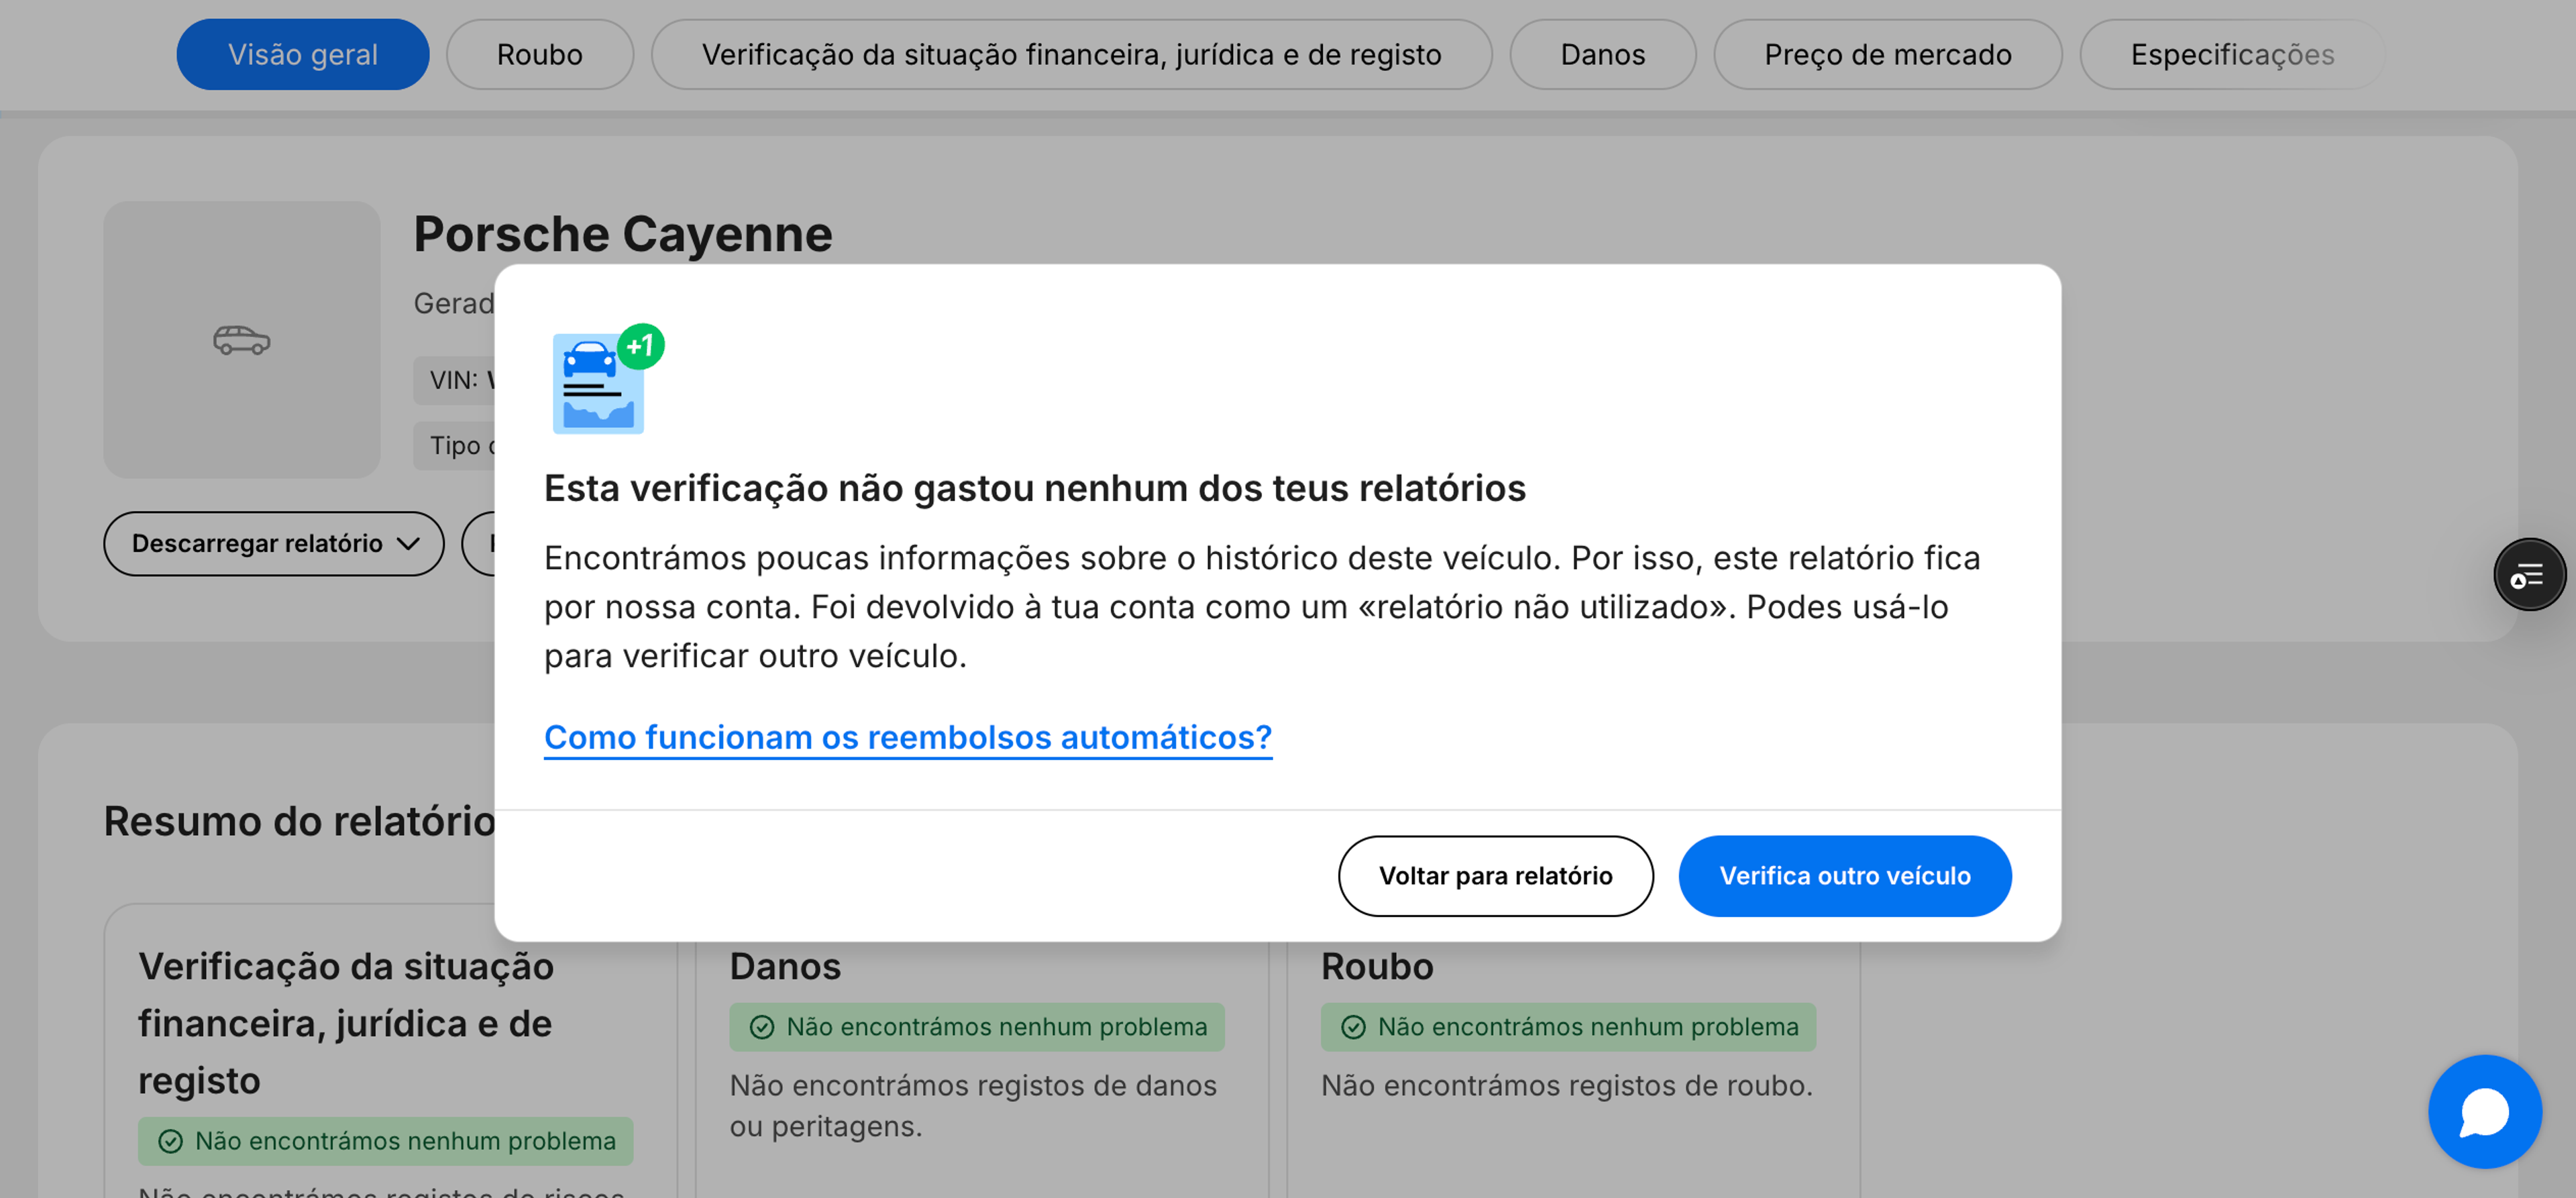Click the Resumo do relatório heading

(x=300, y=821)
